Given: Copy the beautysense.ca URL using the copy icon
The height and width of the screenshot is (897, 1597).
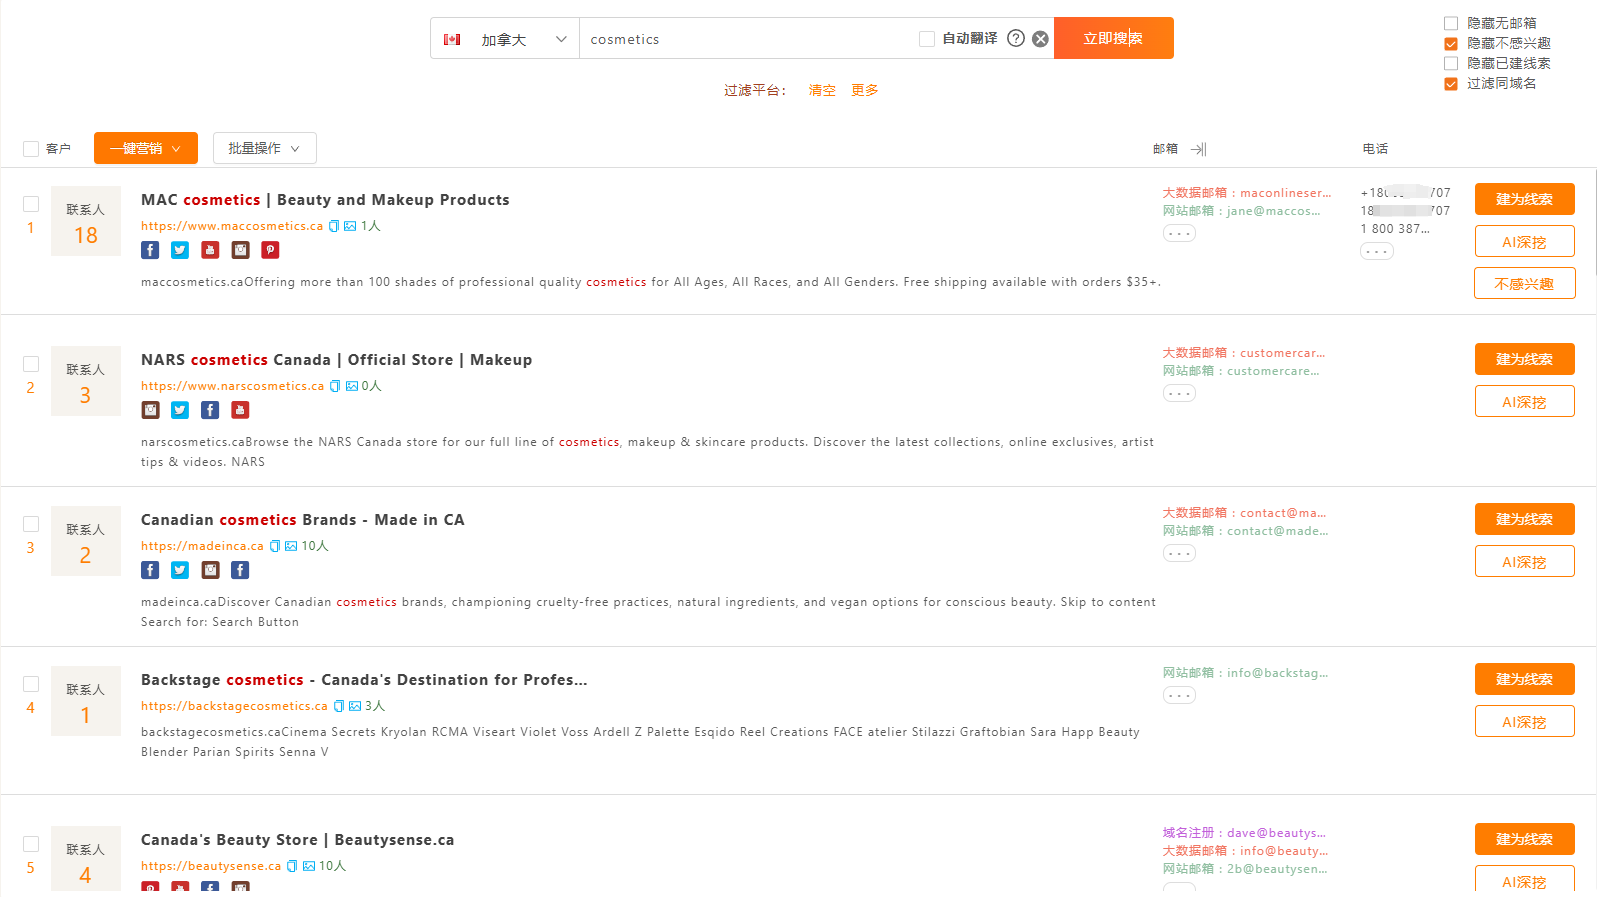Looking at the screenshot, I should point(292,866).
